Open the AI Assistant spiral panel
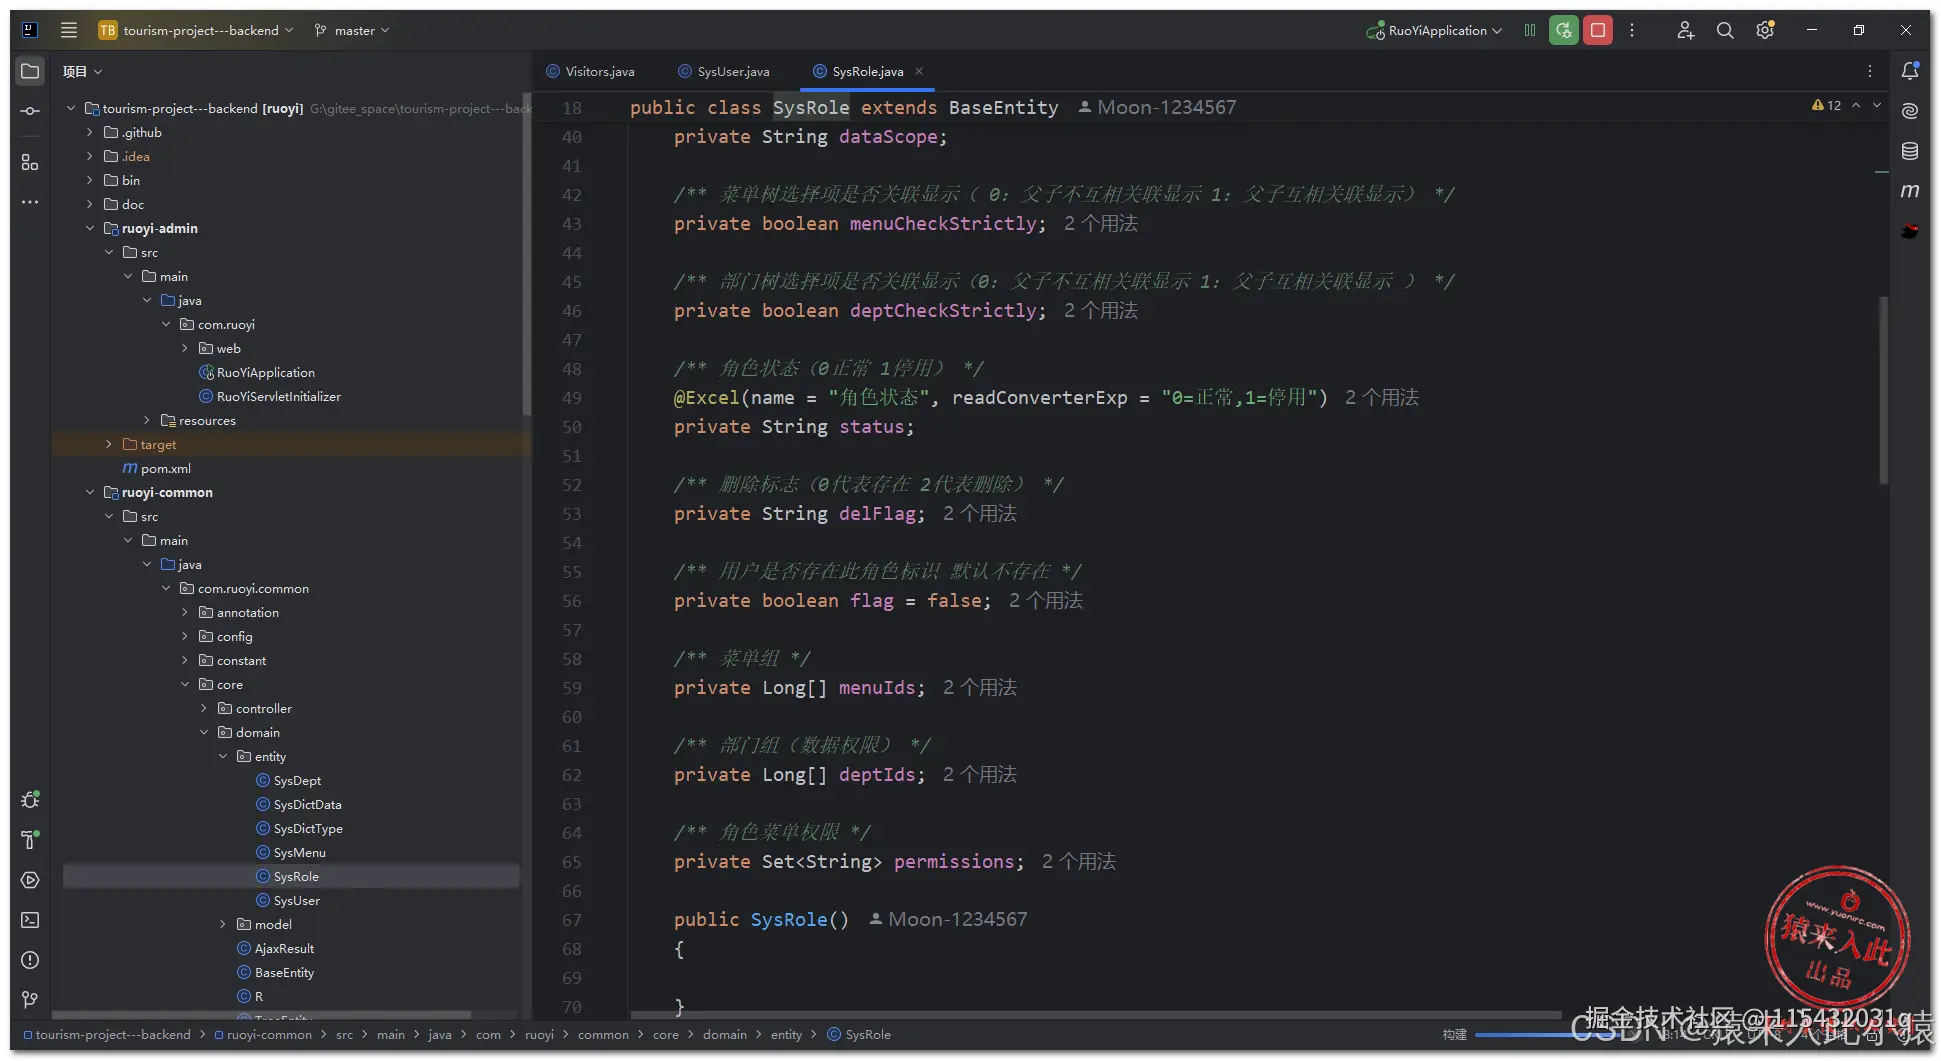Image resolution: width=1941 pixels, height=1061 pixels. [1910, 111]
